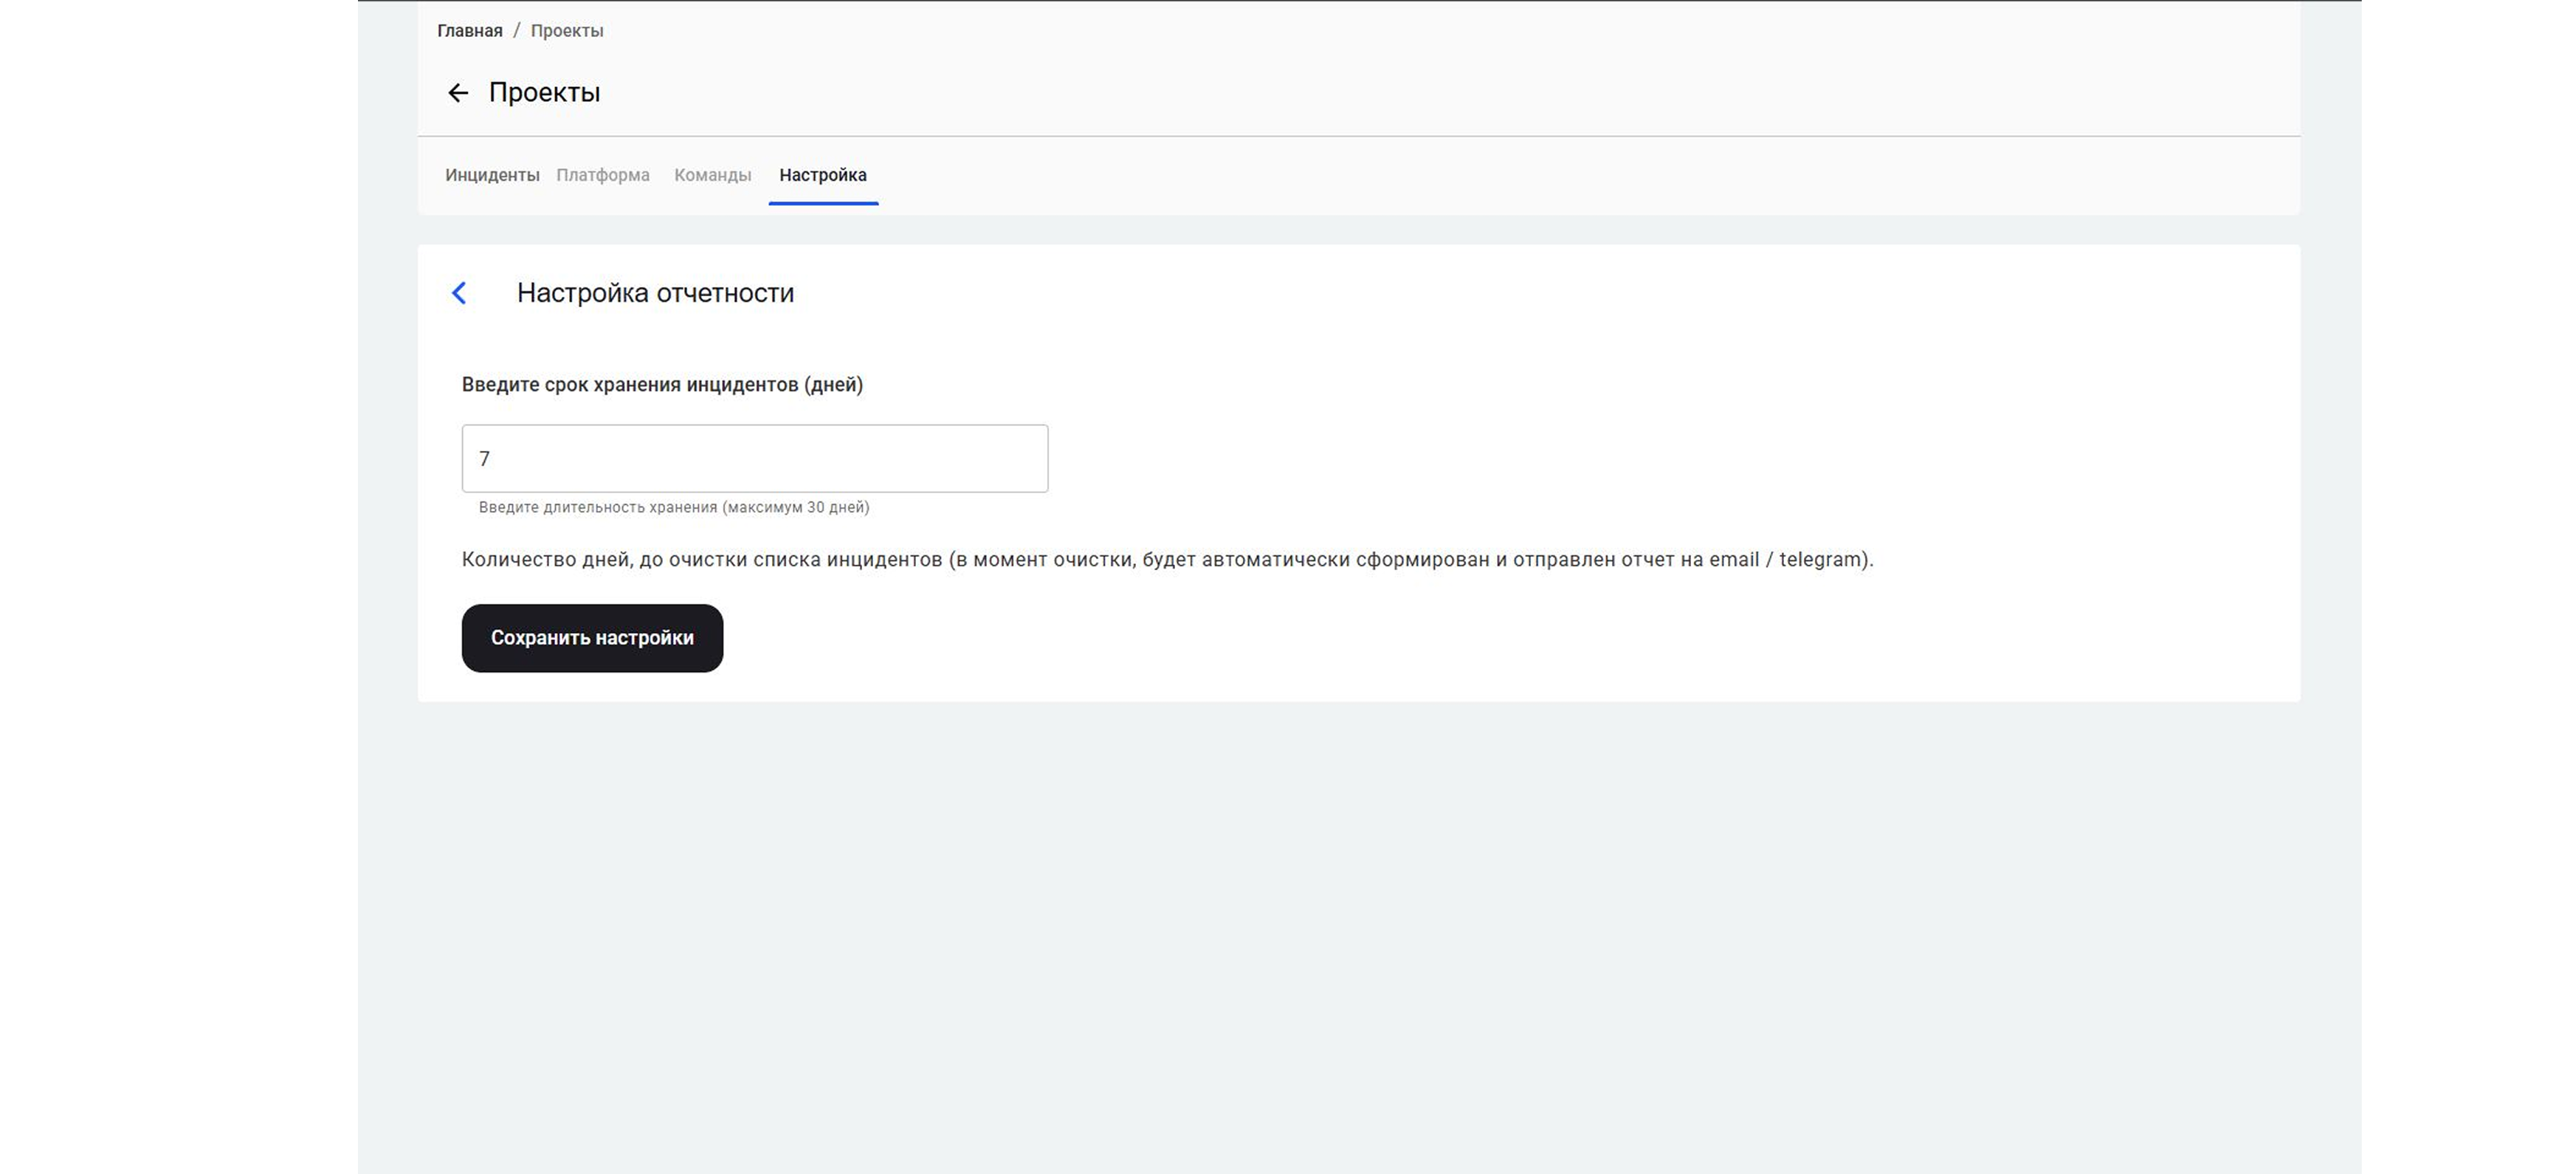Click the word telegram in the description

[1821, 560]
